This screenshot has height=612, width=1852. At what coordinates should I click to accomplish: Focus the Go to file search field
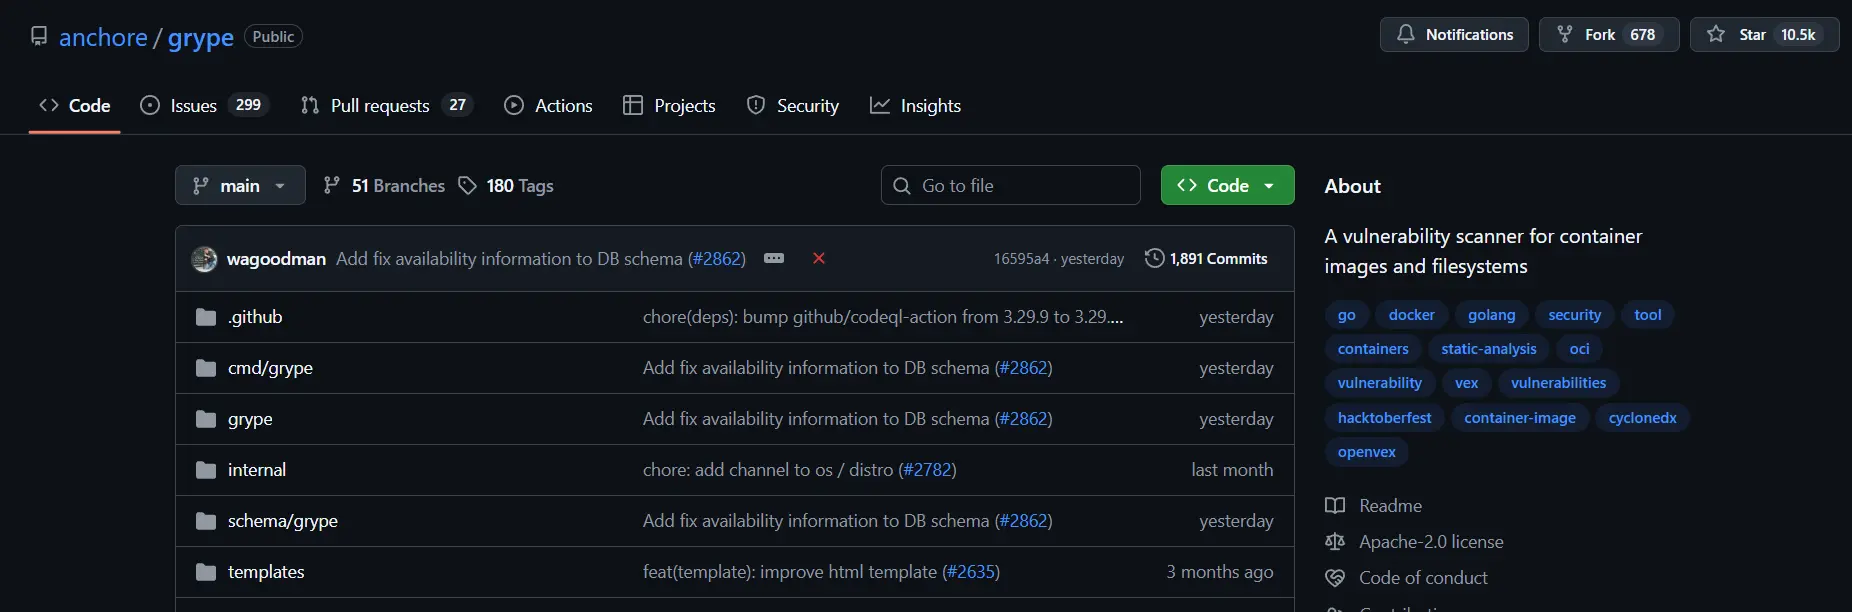point(1011,185)
